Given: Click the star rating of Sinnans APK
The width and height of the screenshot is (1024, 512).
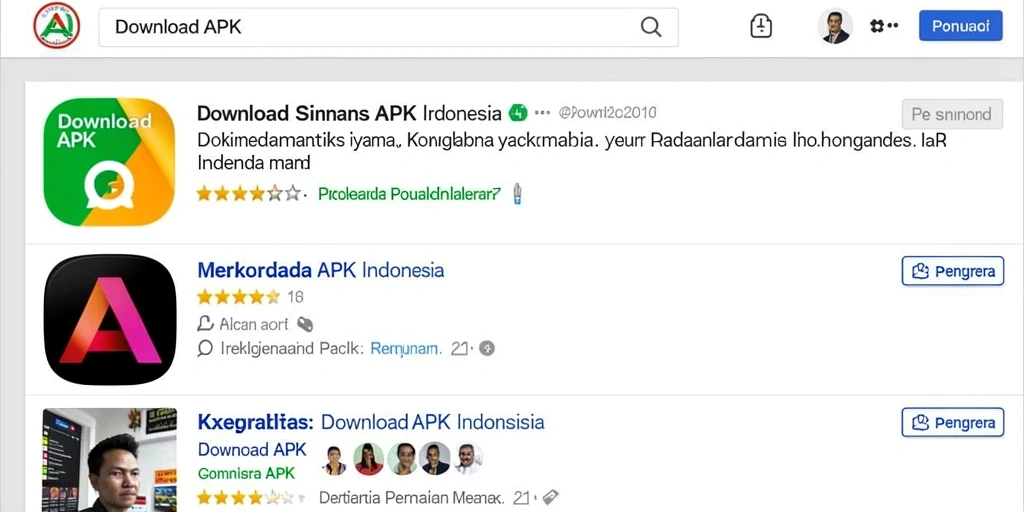Looking at the screenshot, I should pyautogui.click(x=249, y=193).
